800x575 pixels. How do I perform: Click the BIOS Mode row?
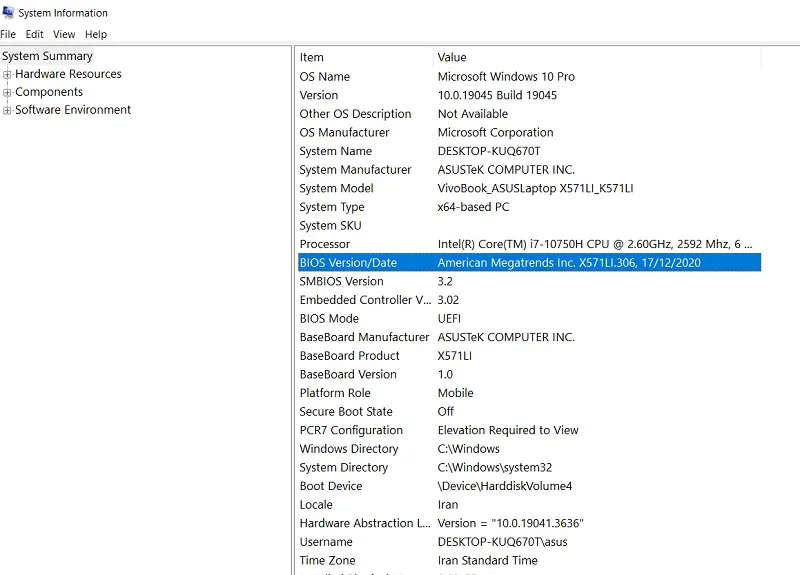529,319
